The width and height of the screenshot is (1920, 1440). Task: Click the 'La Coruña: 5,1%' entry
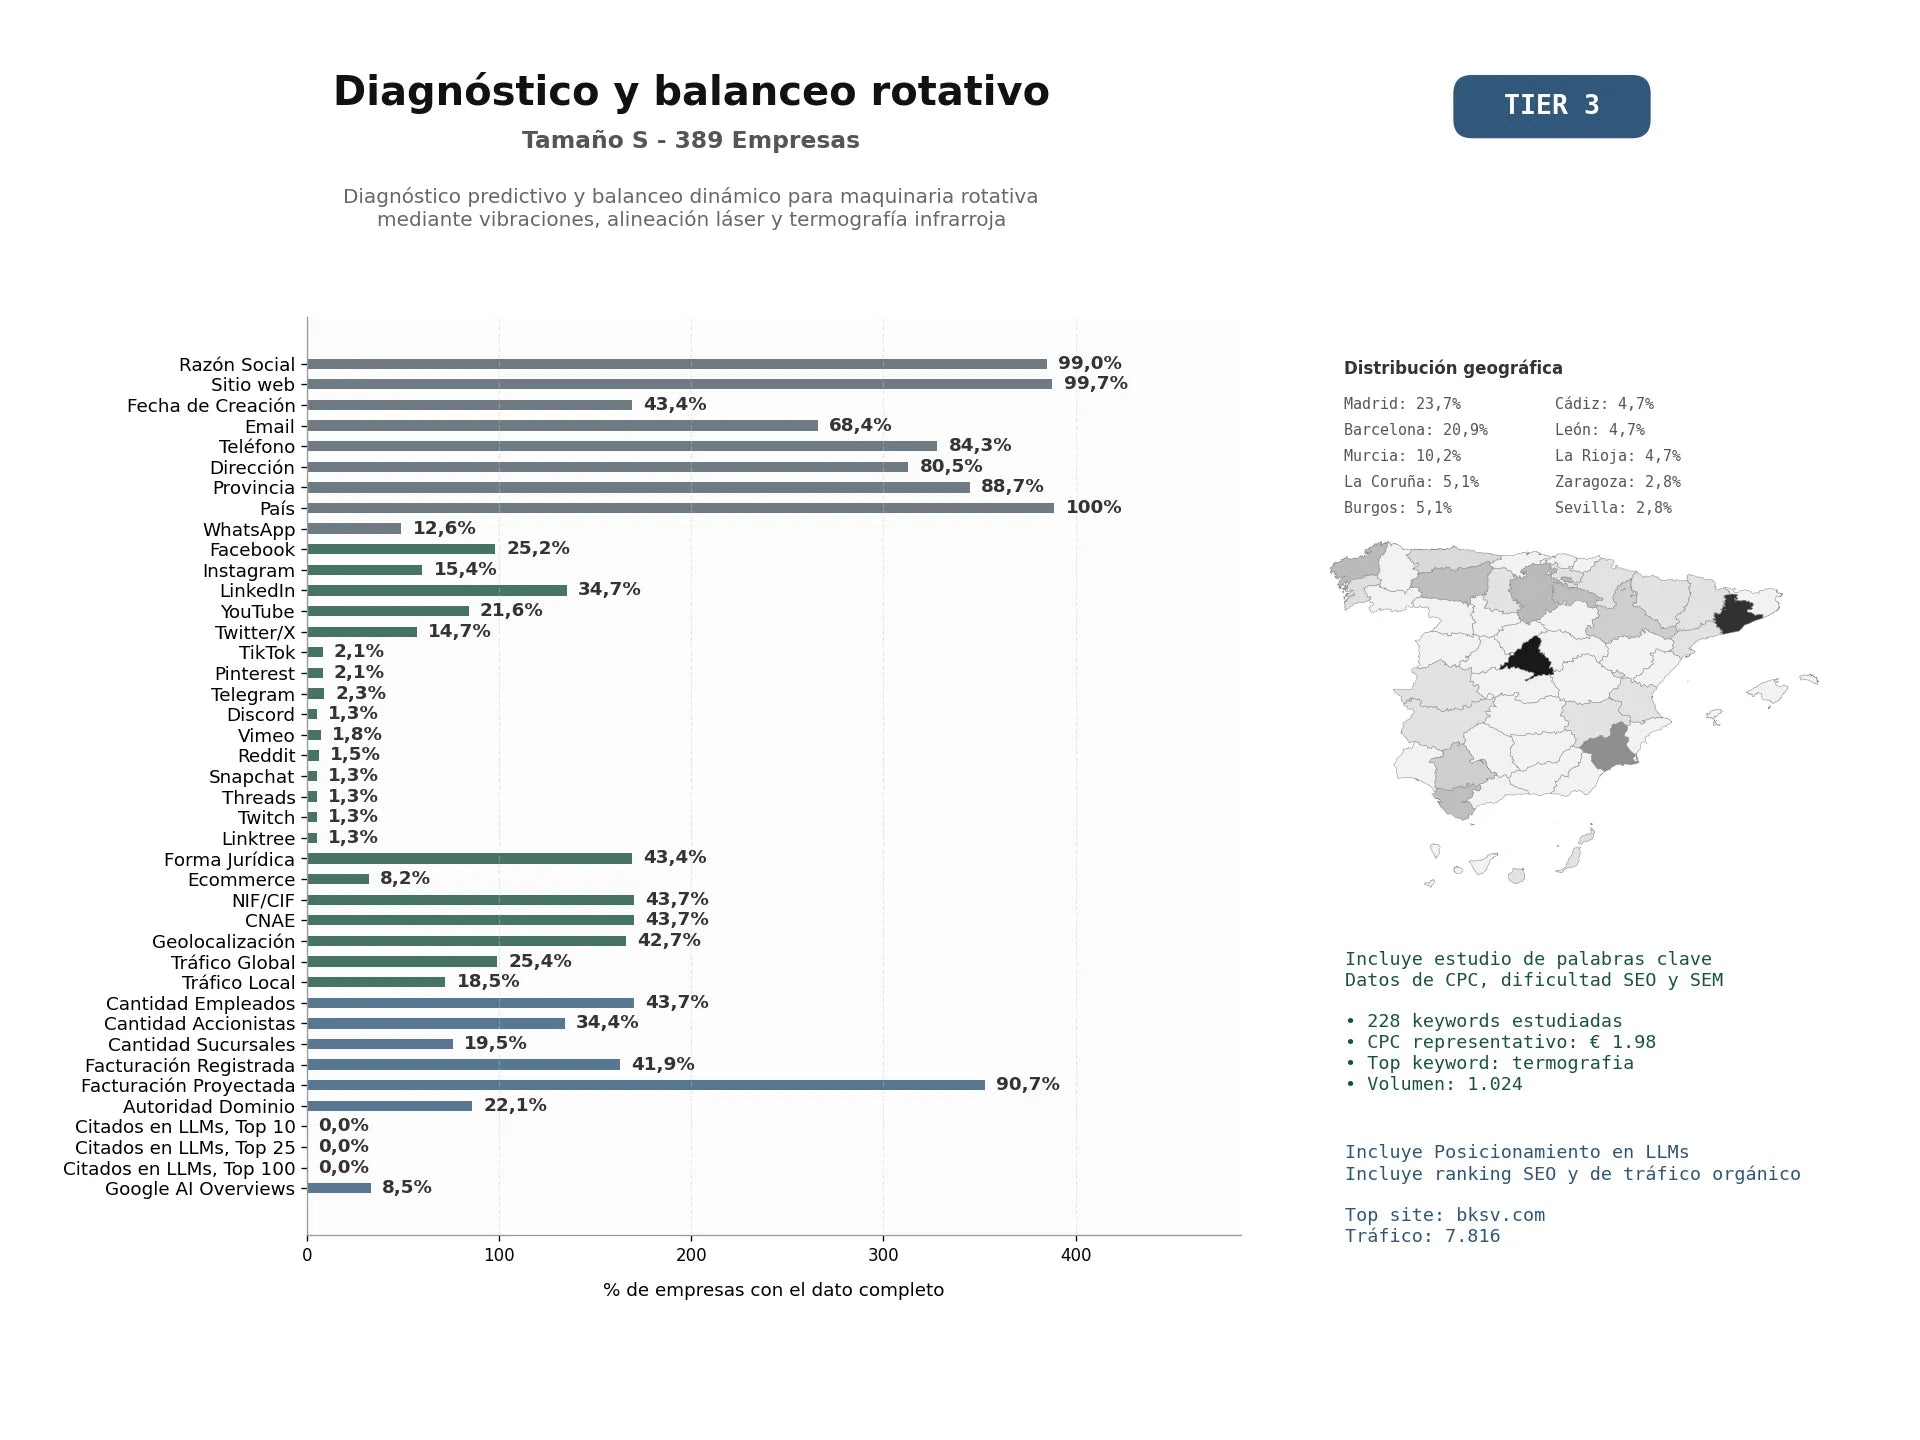(x=1411, y=482)
